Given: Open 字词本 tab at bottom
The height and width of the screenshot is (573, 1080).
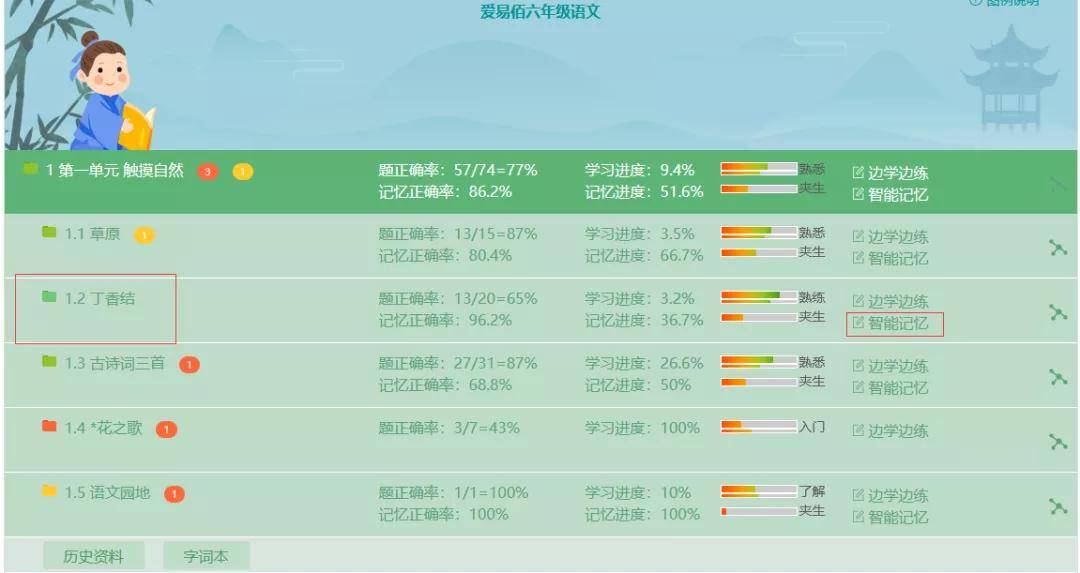Looking at the screenshot, I should pyautogui.click(x=206, y=556).
